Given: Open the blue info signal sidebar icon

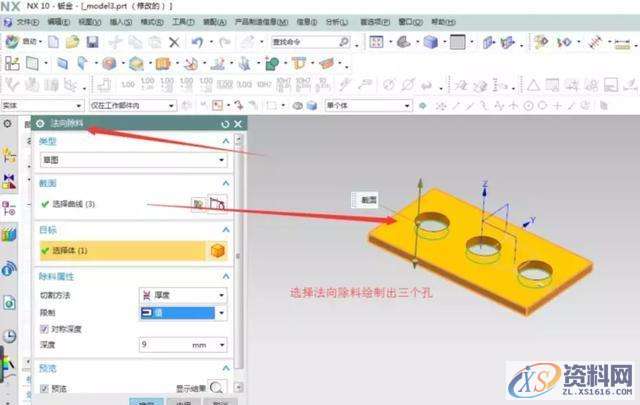Looking at the screenshot, I should point(9,269).
